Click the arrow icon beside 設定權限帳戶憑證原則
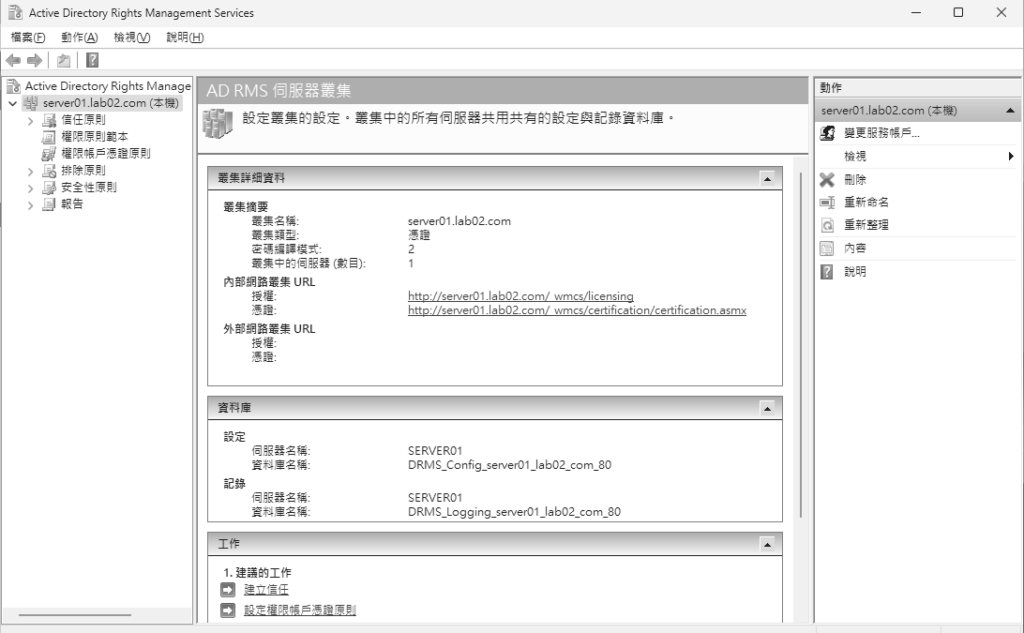The width and height of the screenshot is (1024, 633). coord(228,610)
